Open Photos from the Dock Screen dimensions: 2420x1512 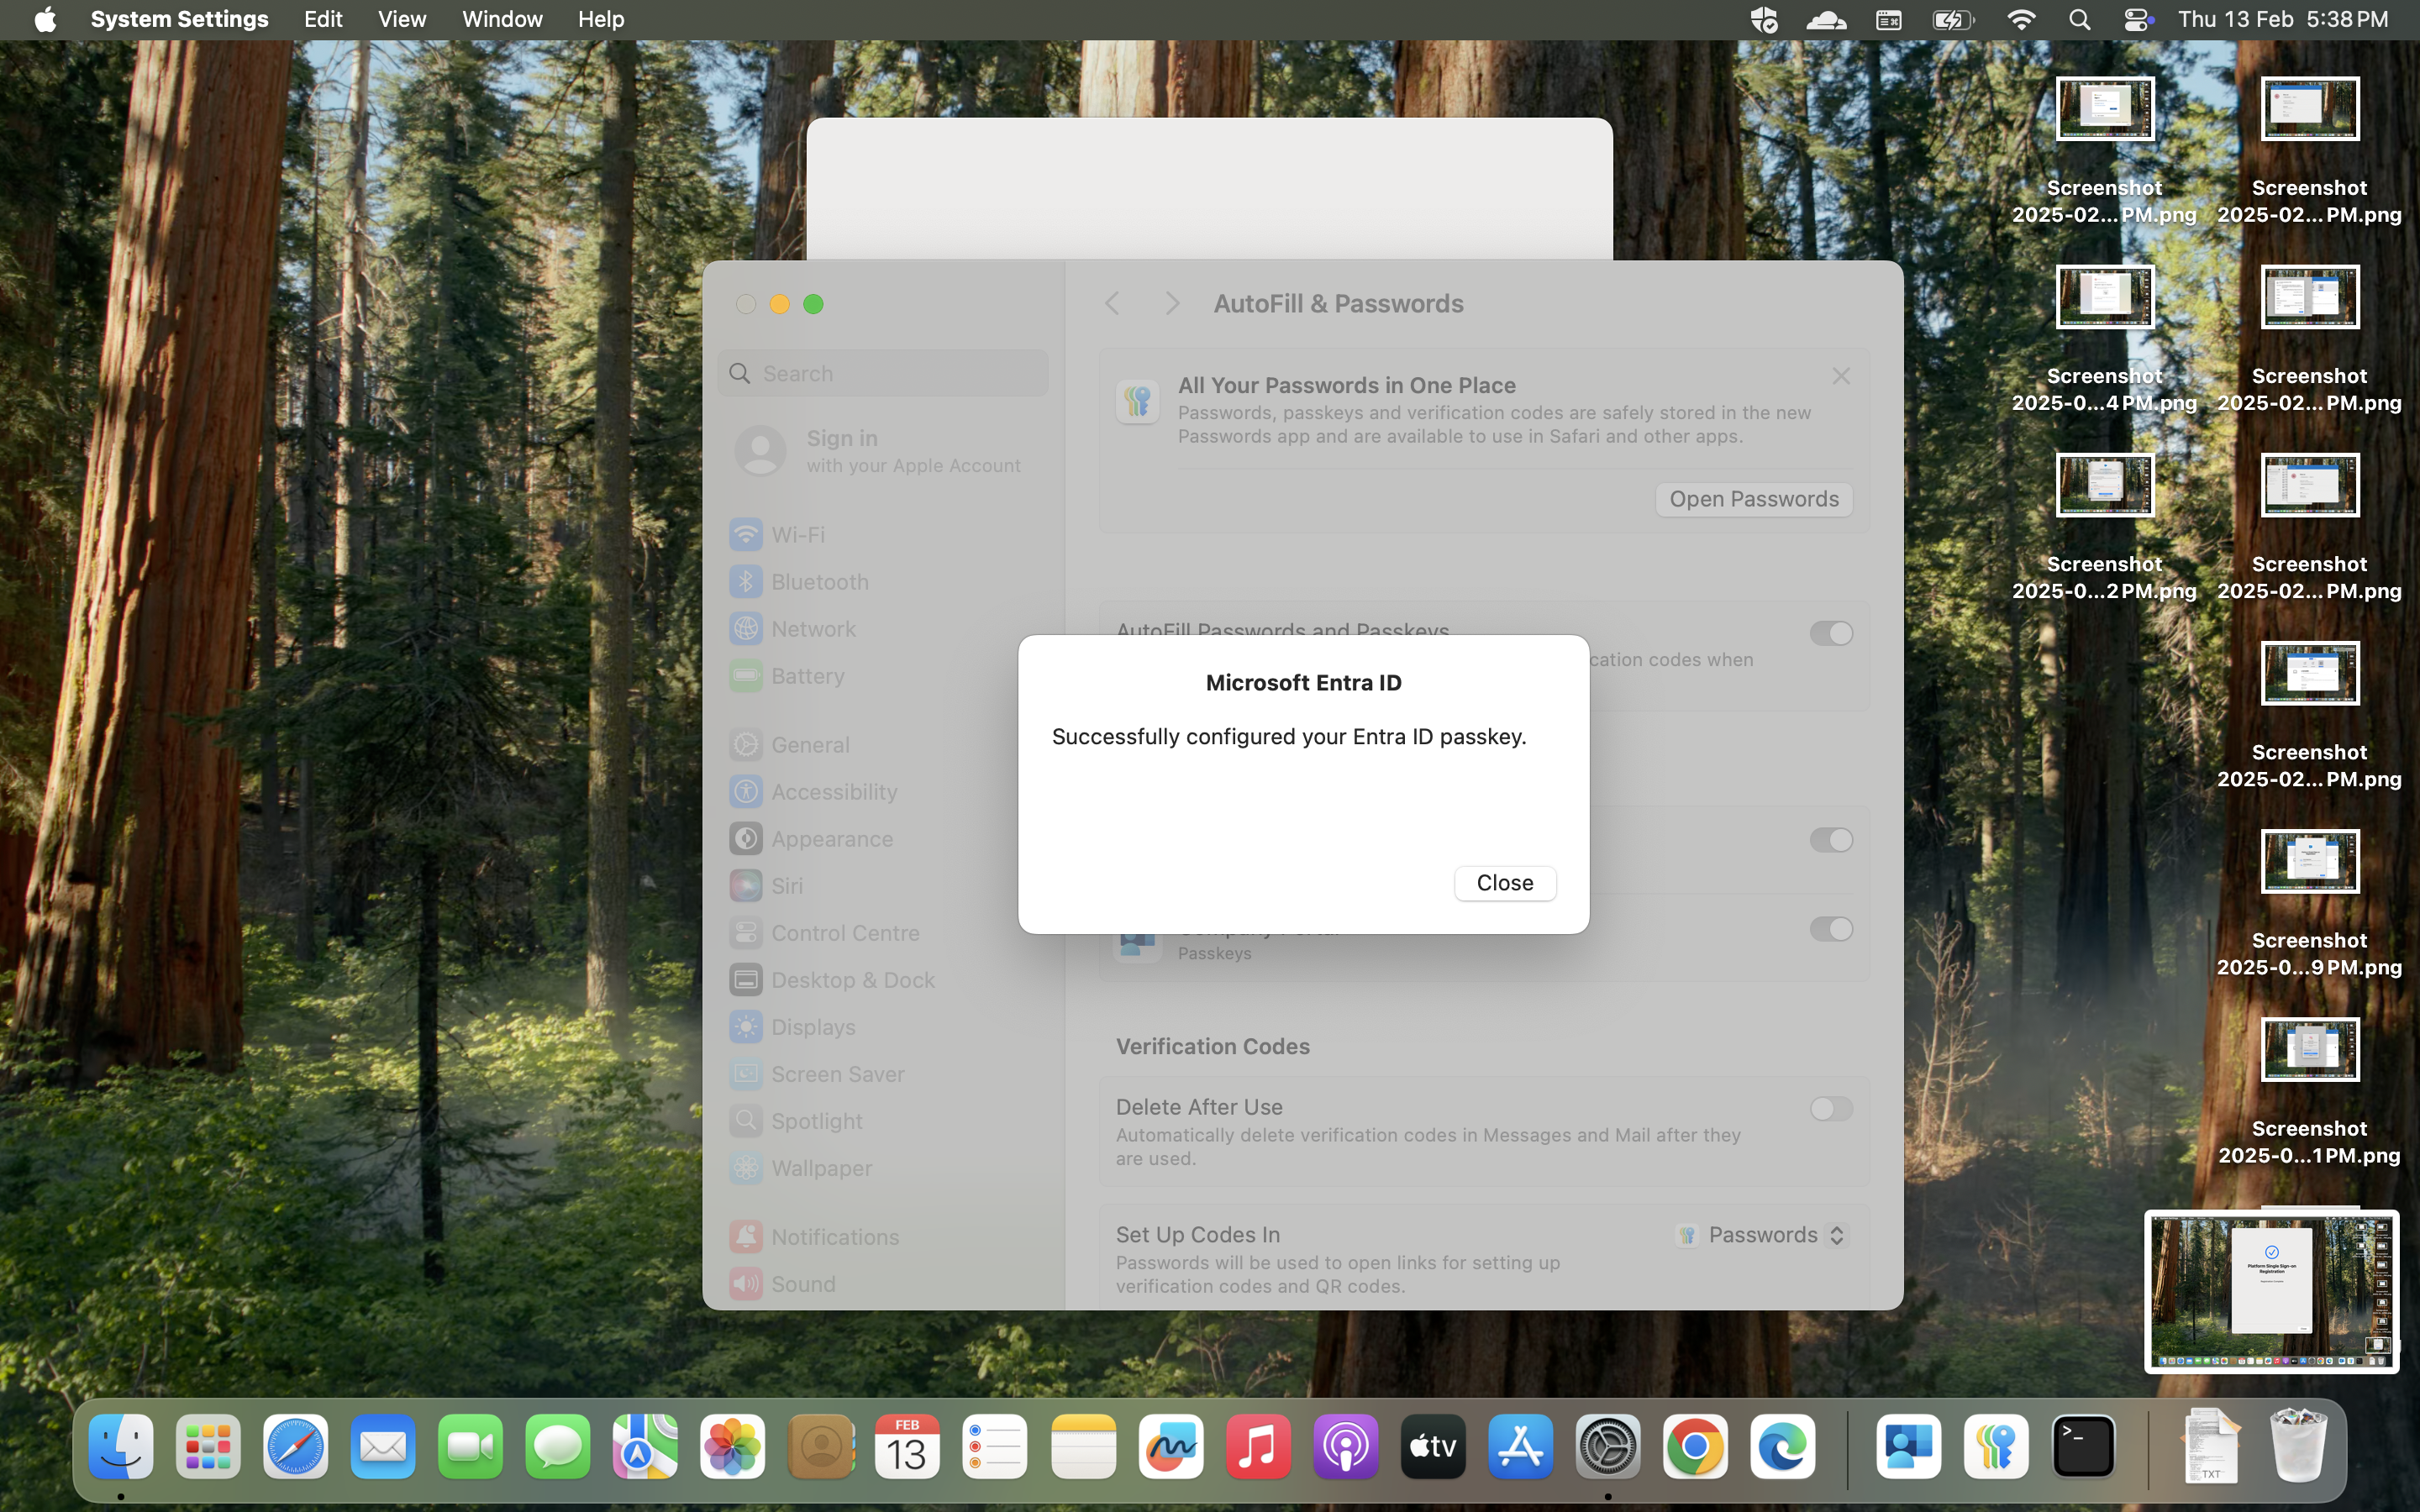click(733, 1446)
